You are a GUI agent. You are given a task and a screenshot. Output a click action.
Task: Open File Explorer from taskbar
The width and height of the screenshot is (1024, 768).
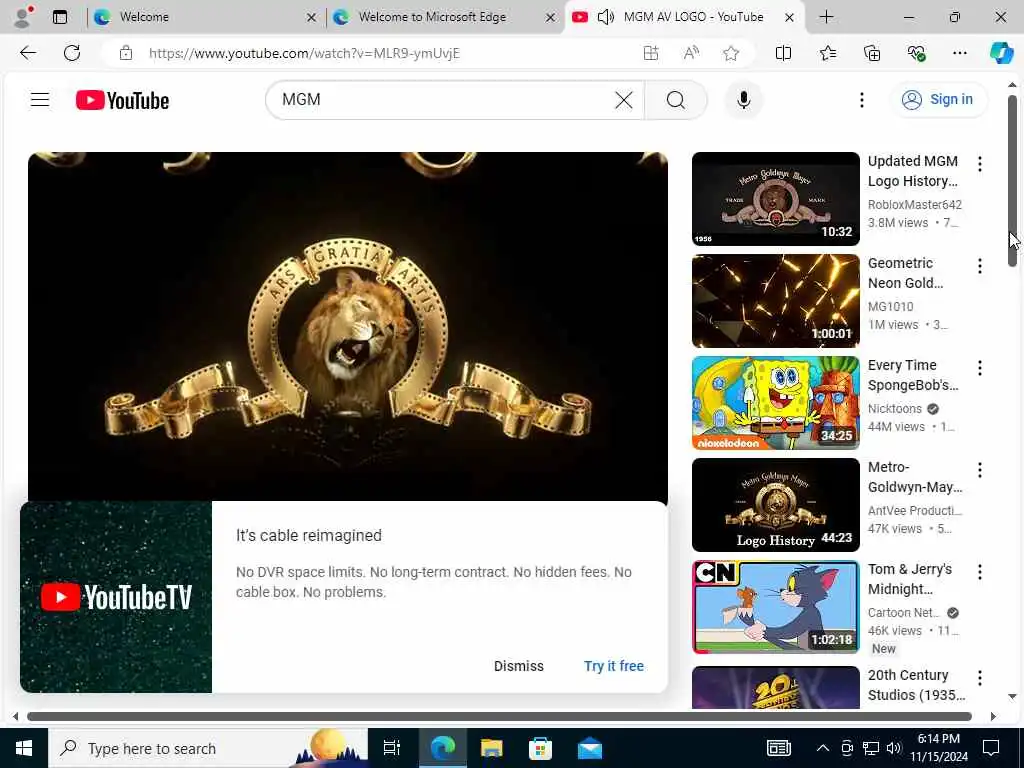[x=491, y=748]
